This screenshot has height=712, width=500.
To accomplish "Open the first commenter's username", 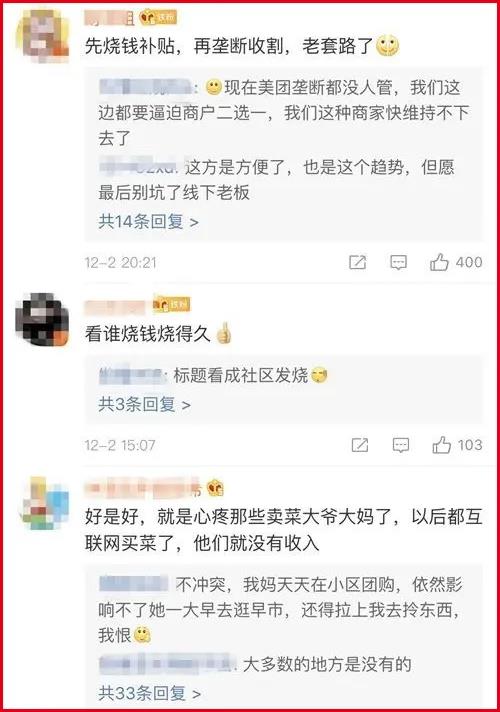I will click(109, 18).
